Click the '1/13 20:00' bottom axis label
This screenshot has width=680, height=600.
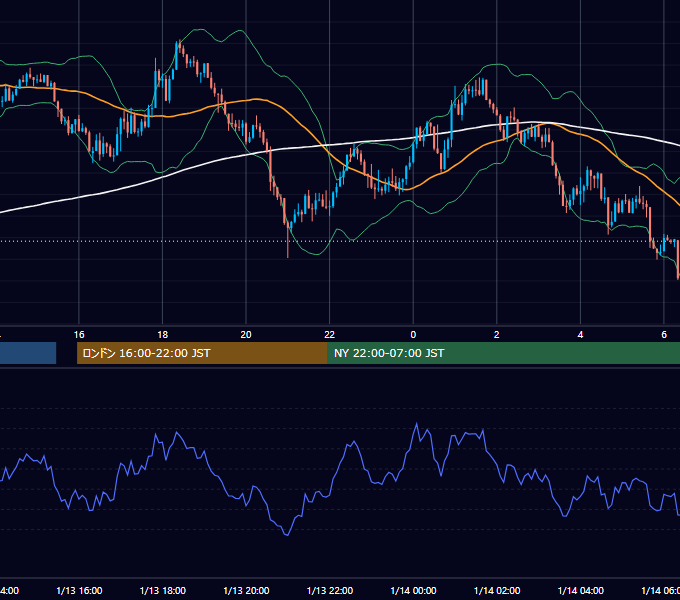pos(246,590)
